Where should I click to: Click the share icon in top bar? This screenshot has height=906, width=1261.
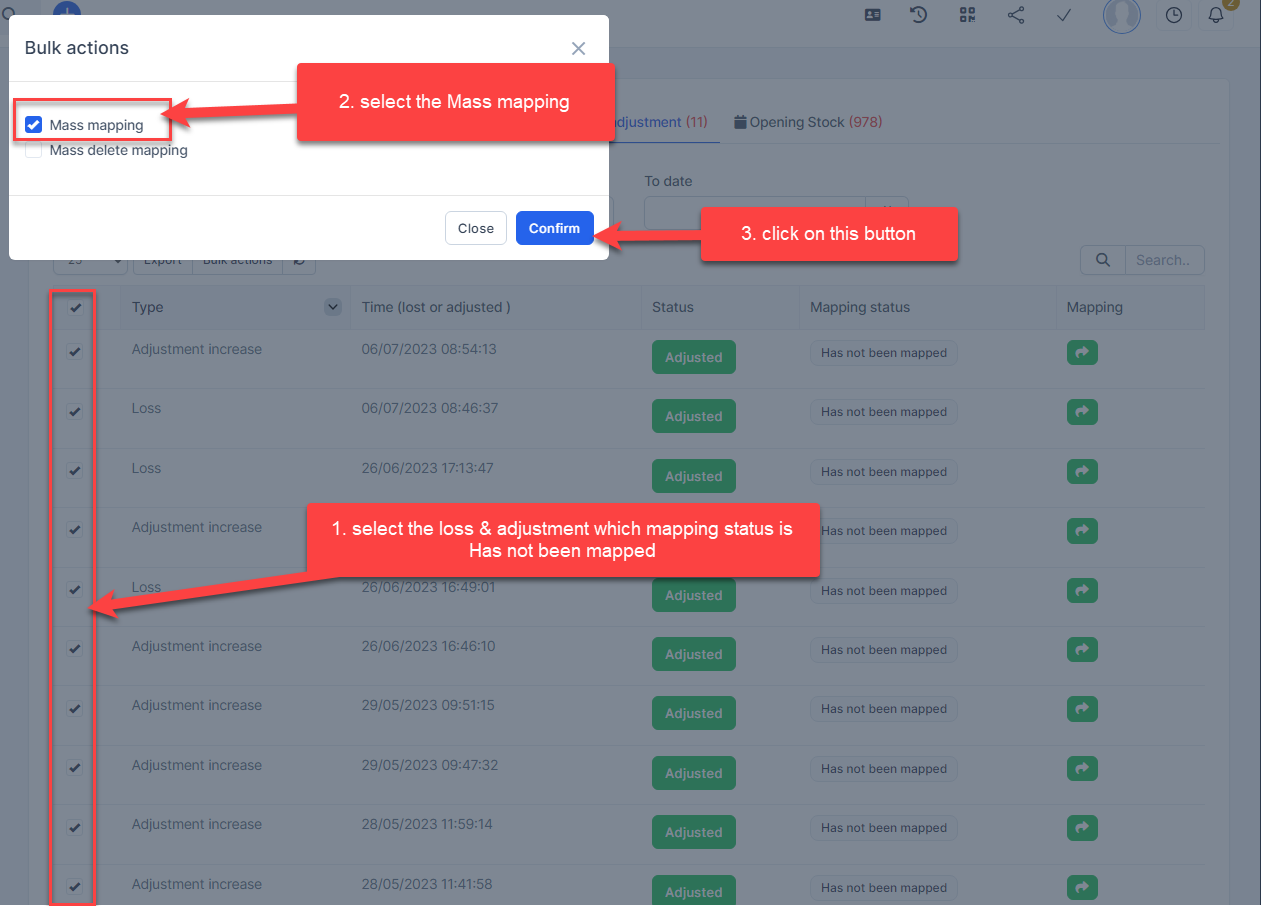[1016, 15]
